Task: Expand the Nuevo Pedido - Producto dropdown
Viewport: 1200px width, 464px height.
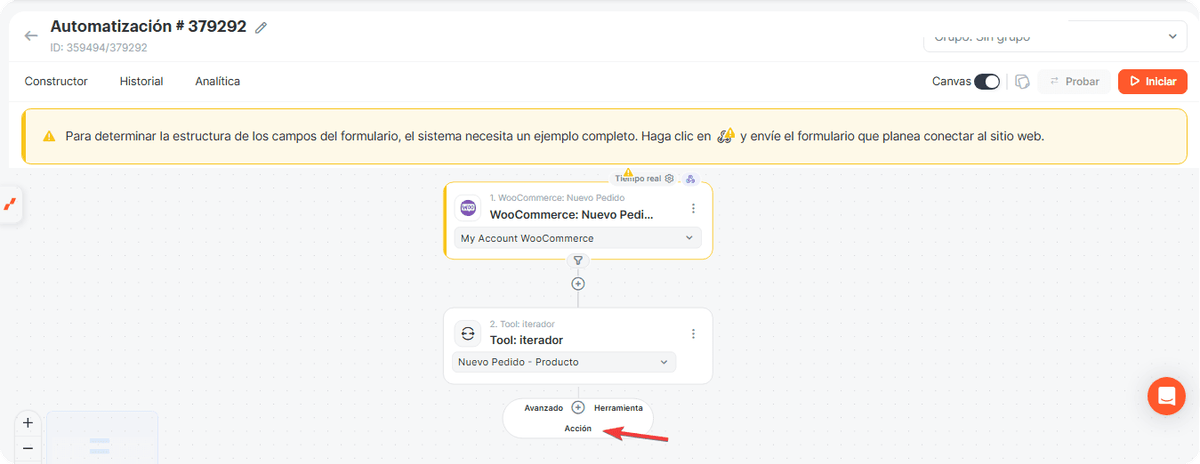Action: click(x=564, y=362)
